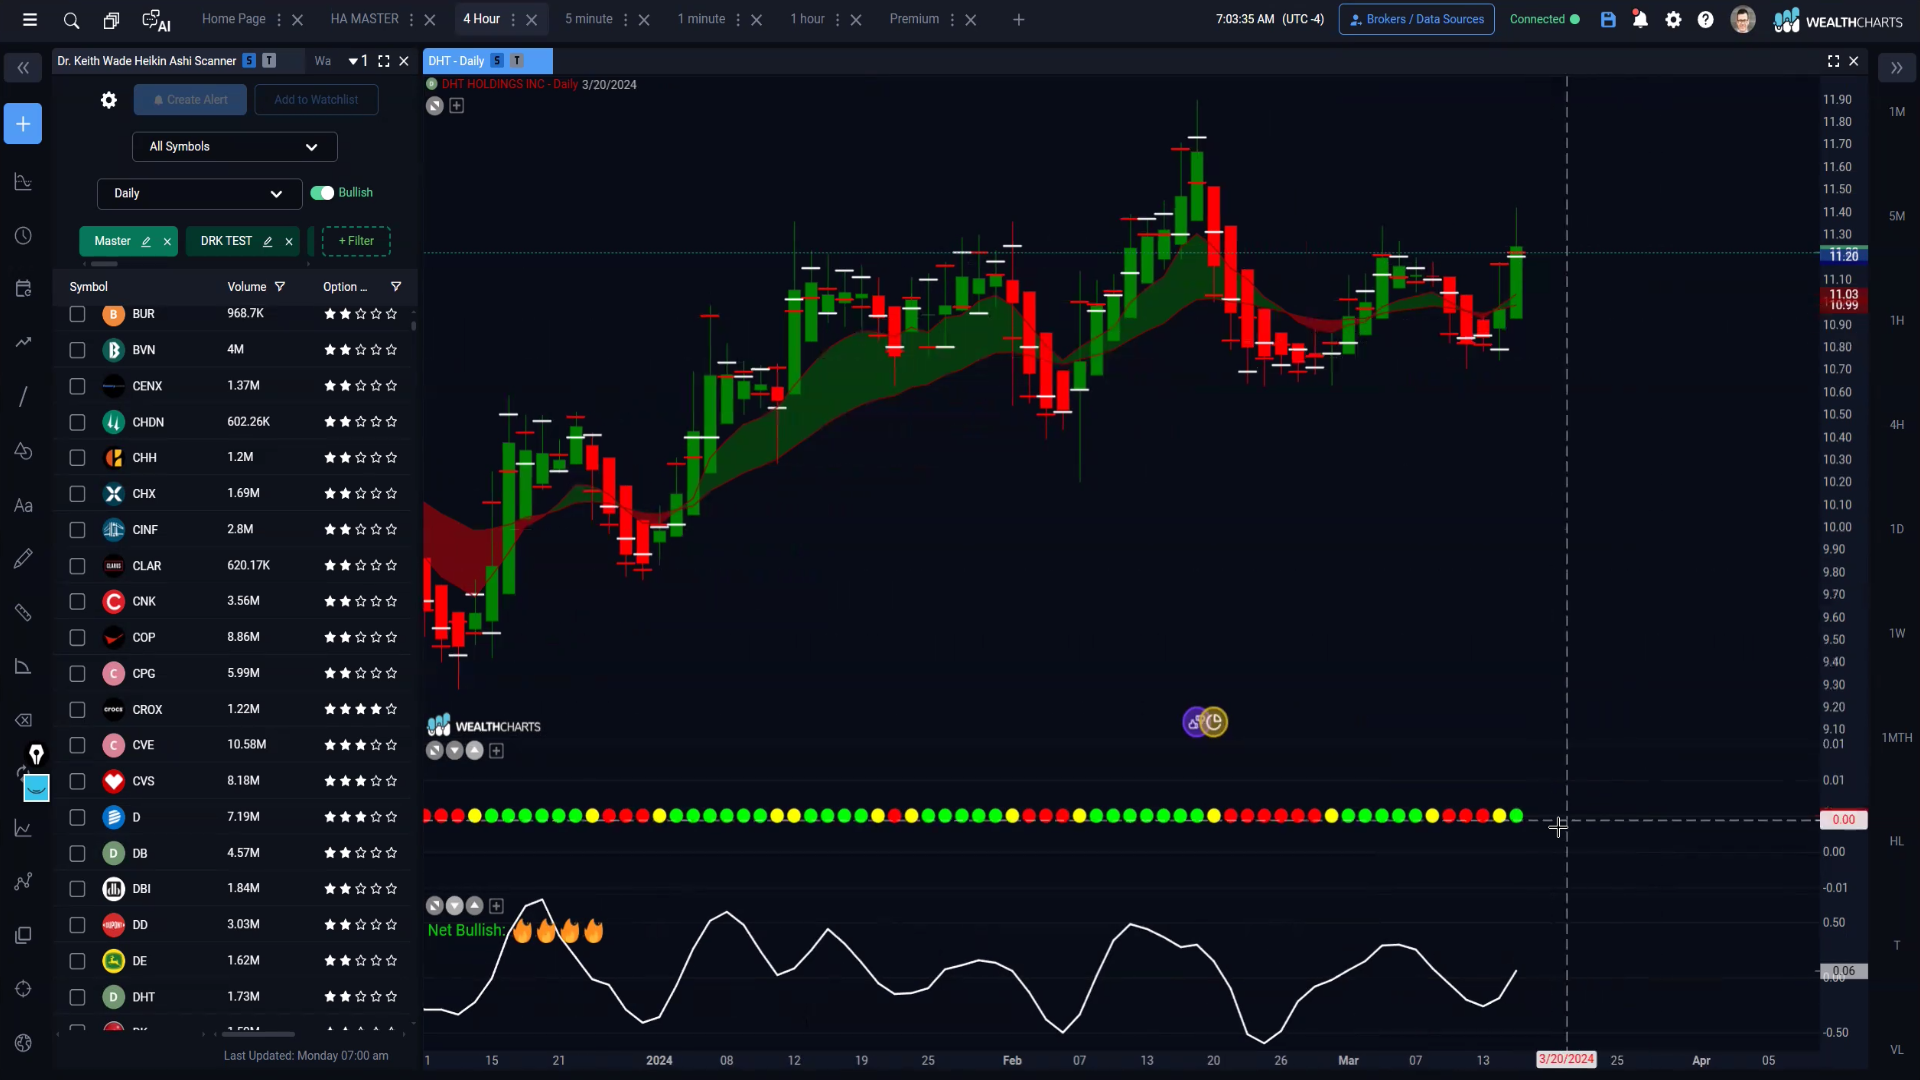Open notifications bell icon

(1640, 20)
